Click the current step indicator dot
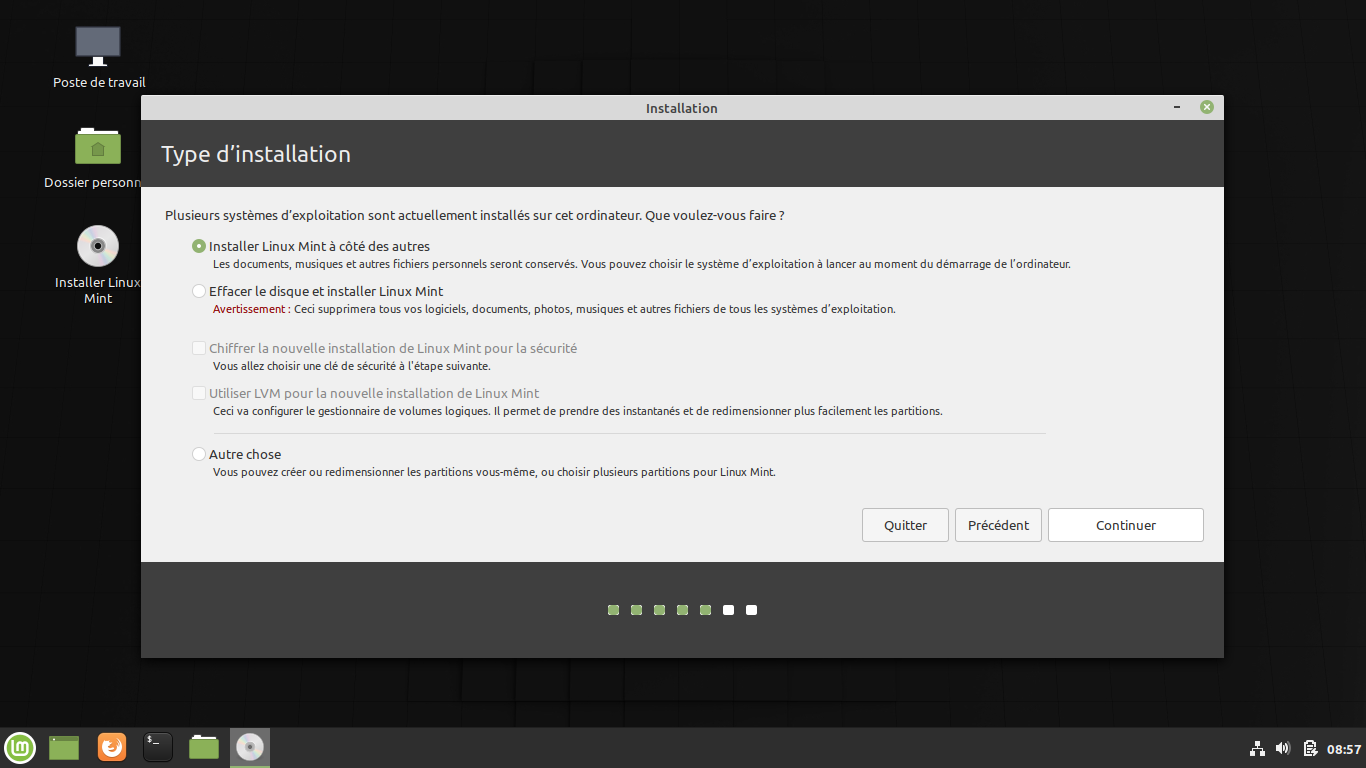 tap(705, 609)
